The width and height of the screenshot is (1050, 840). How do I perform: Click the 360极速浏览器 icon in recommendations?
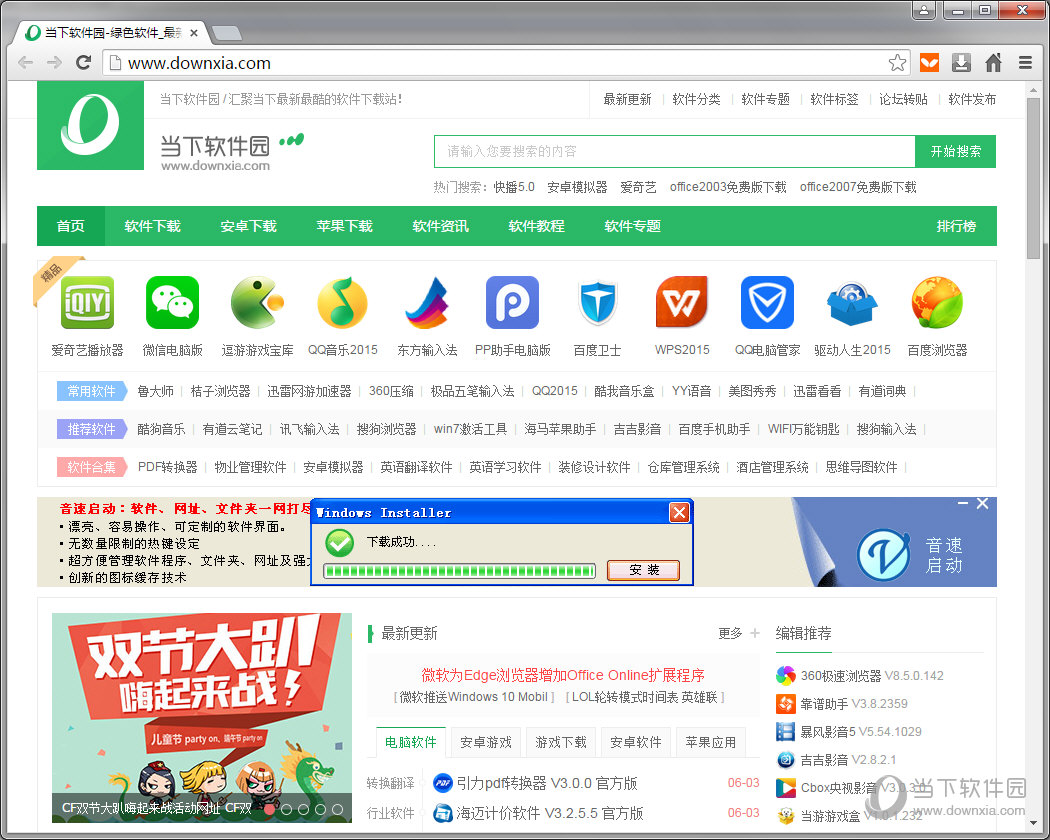(x=785, y=676)
